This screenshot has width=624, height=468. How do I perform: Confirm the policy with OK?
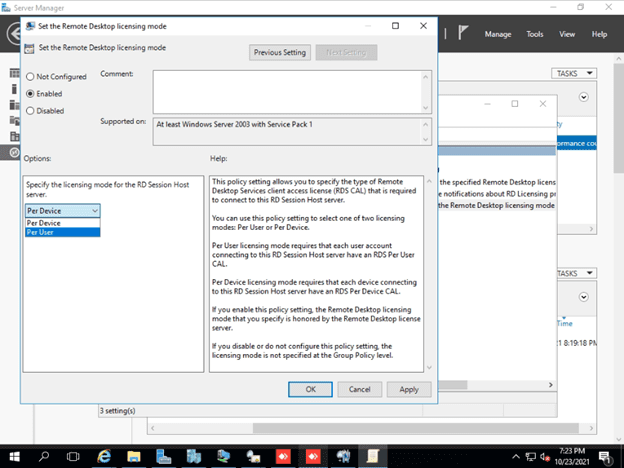pyautogui.click(x=310, y=389)
